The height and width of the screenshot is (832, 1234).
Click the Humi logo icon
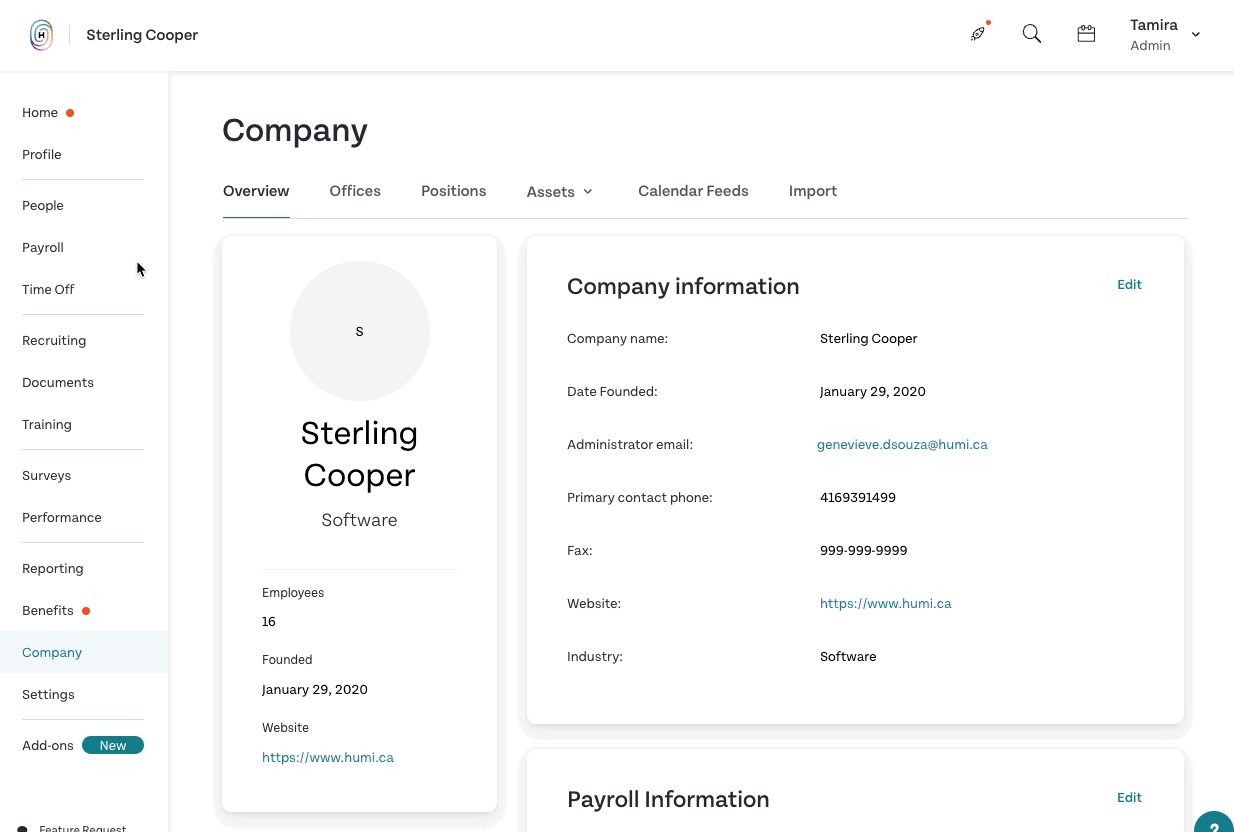tap(41, 35)
